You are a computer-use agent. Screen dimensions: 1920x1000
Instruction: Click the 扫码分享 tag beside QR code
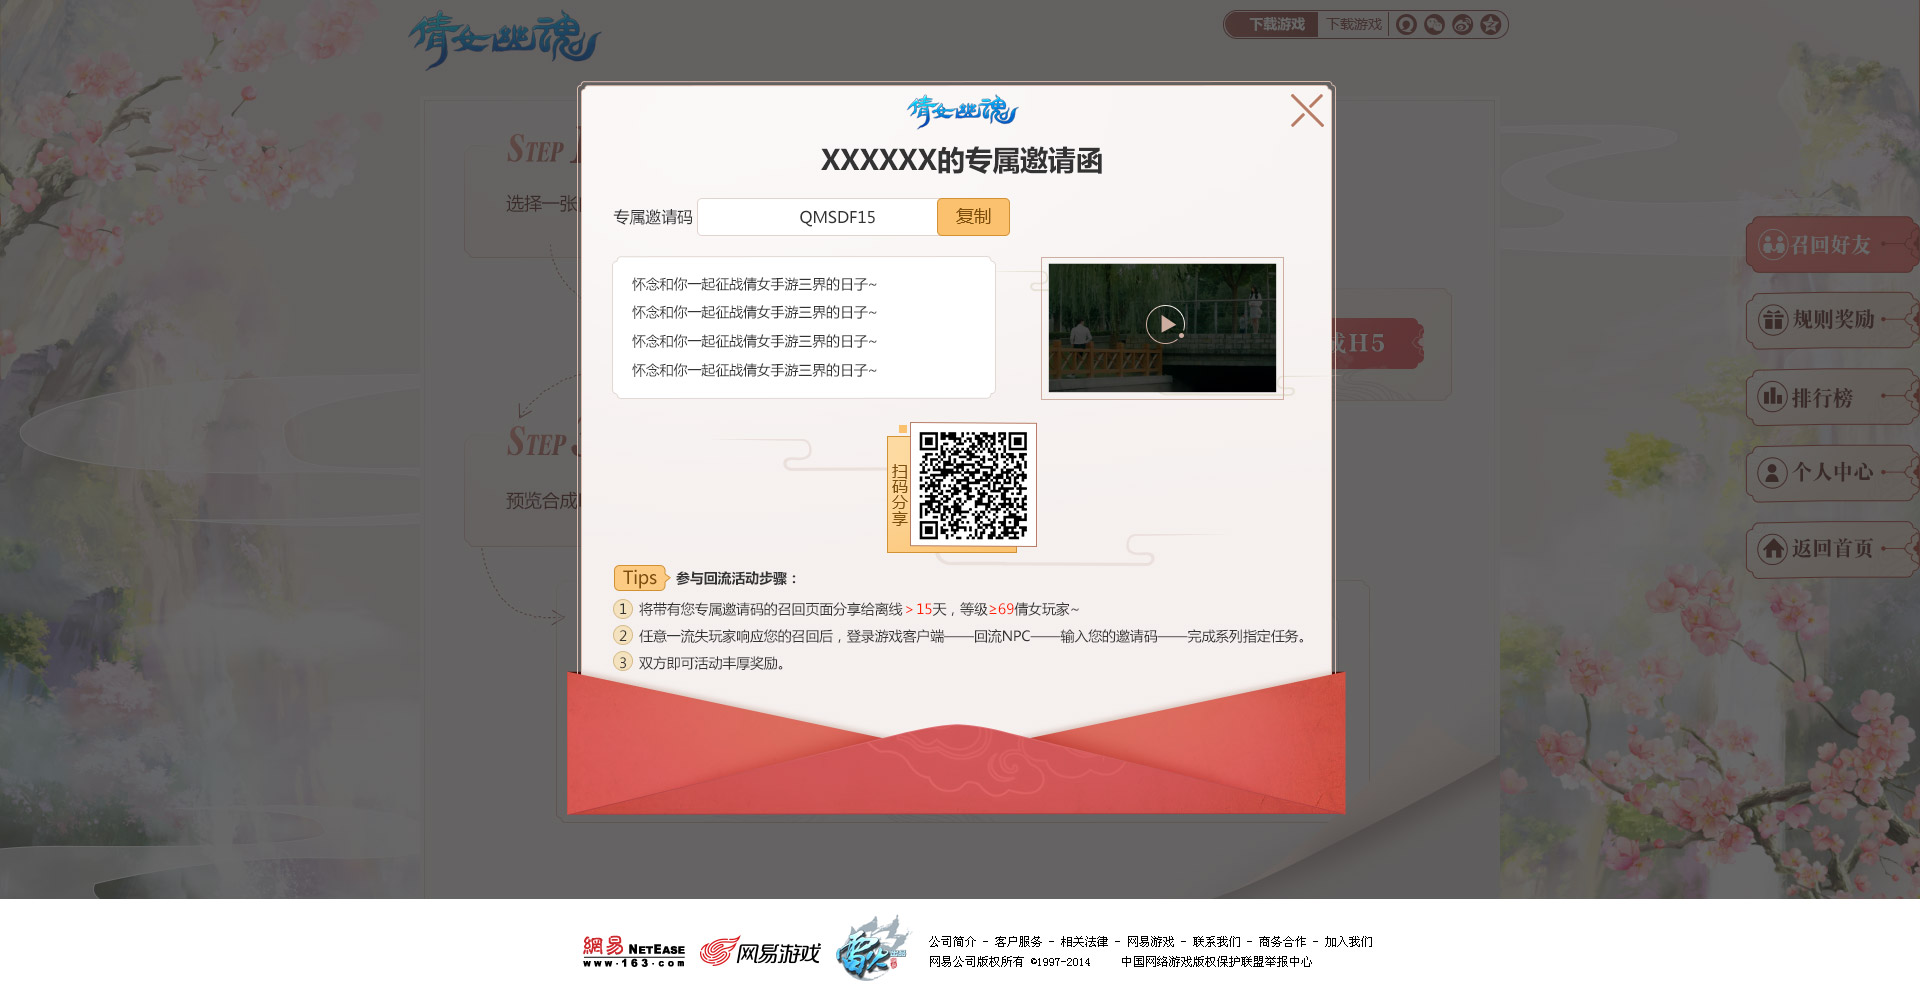click(x=899, y=494)
